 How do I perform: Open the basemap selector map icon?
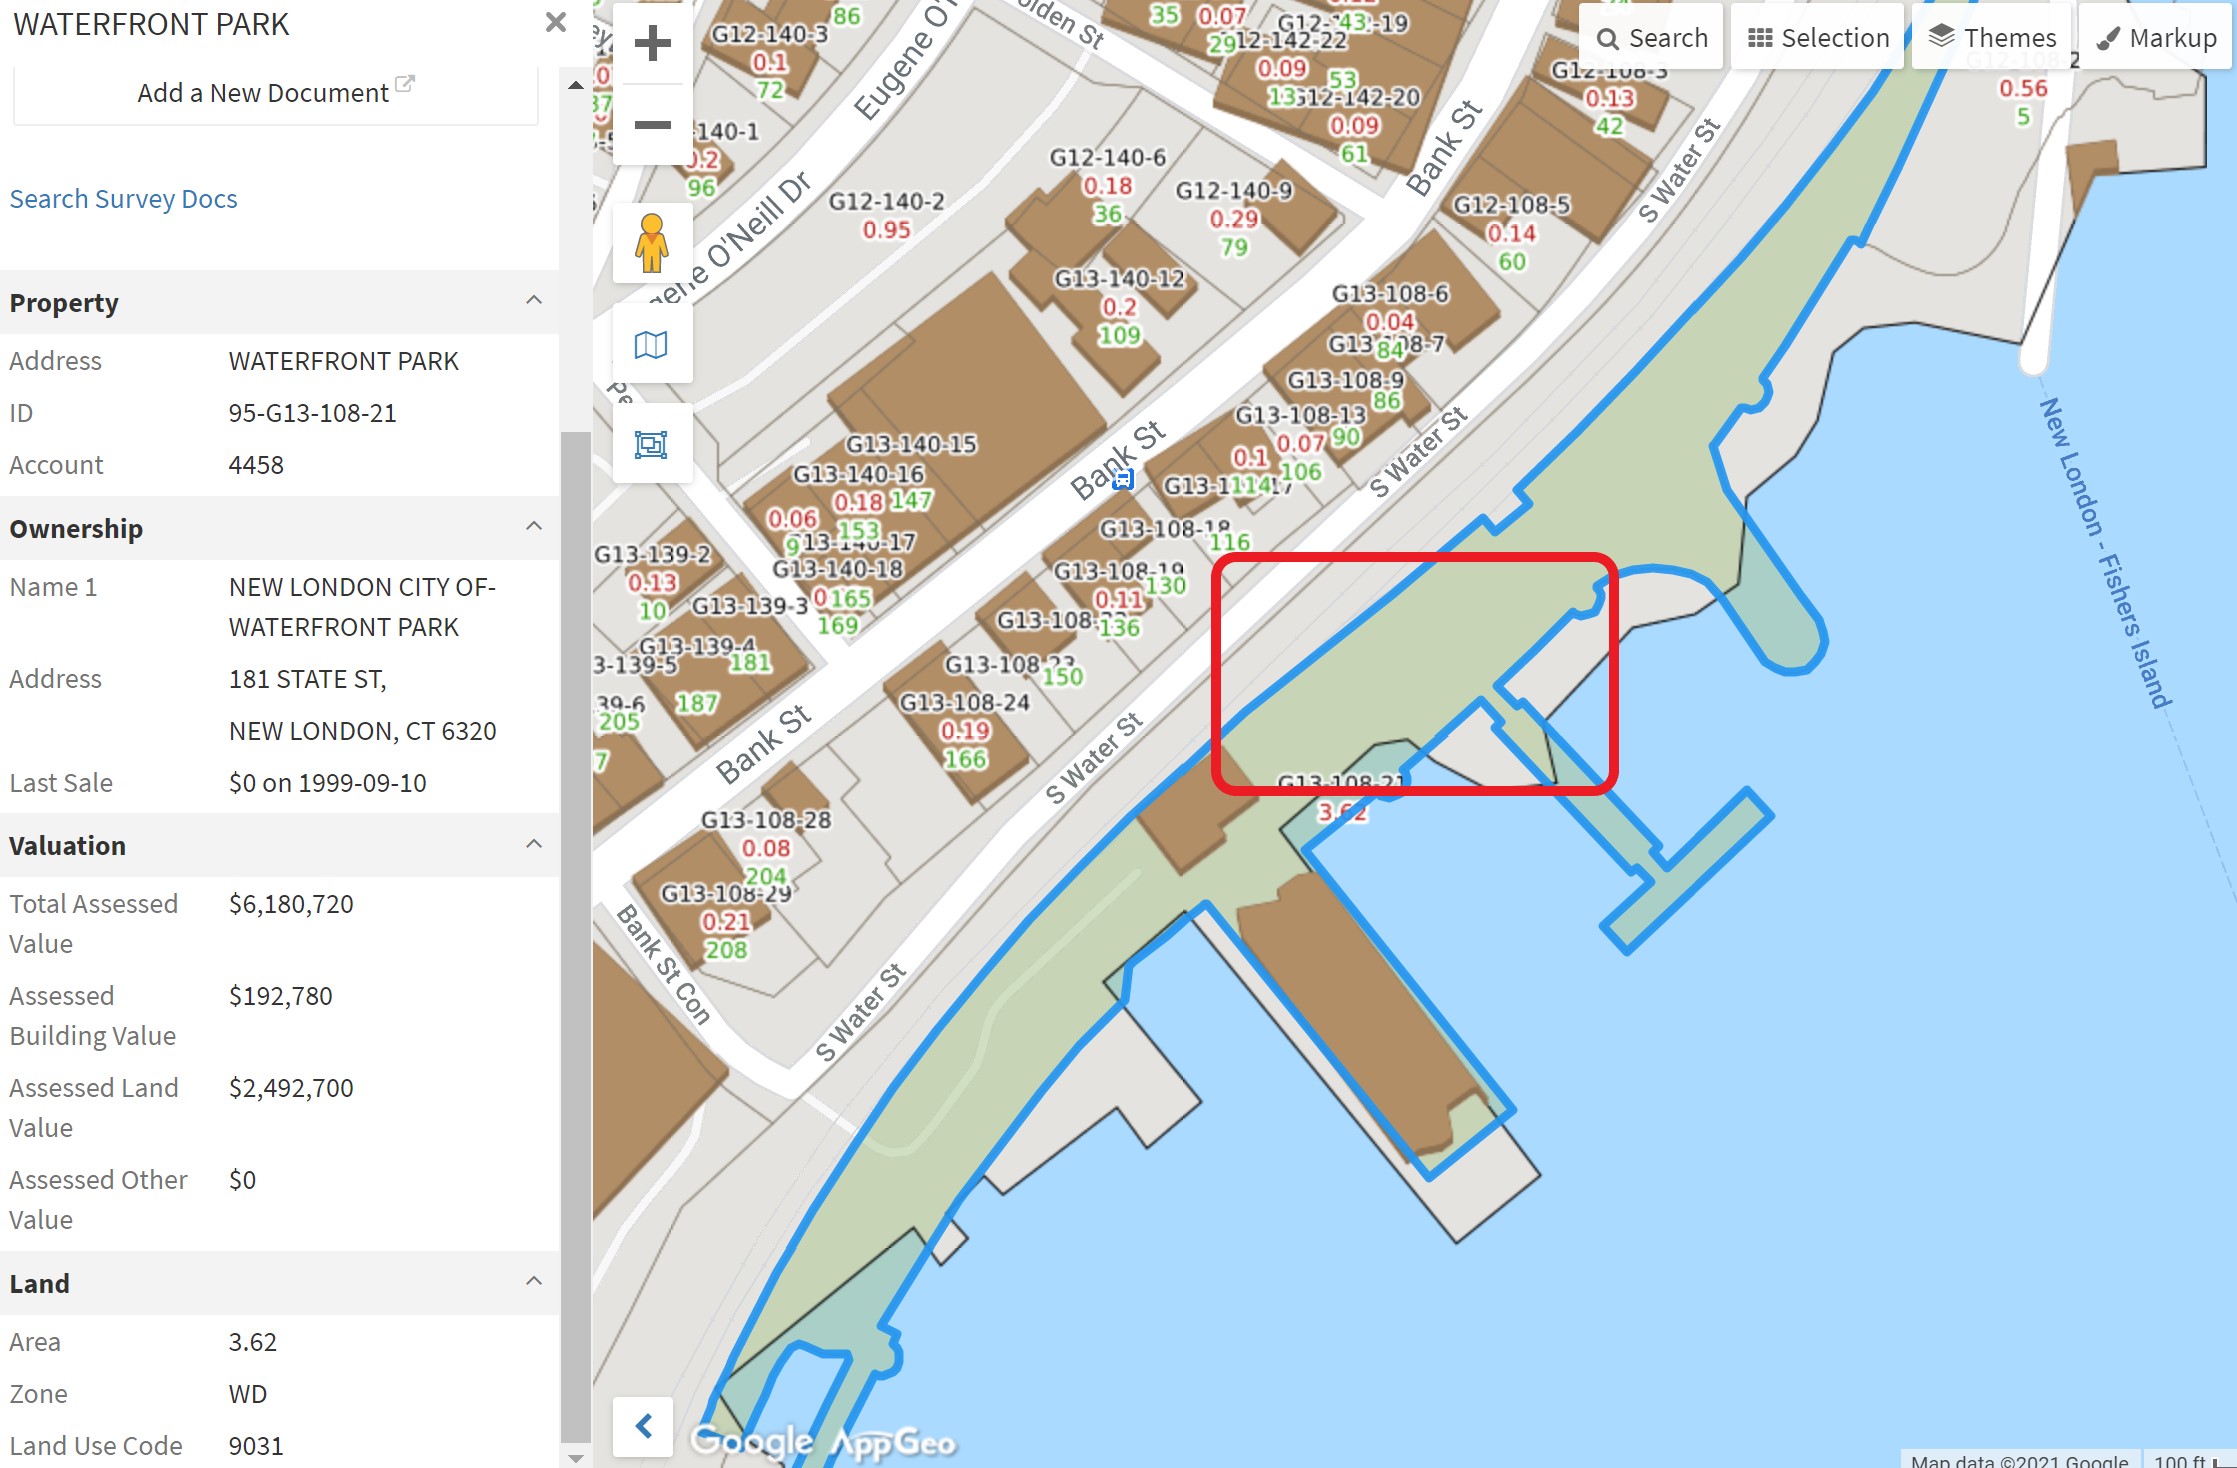point(652,344)
